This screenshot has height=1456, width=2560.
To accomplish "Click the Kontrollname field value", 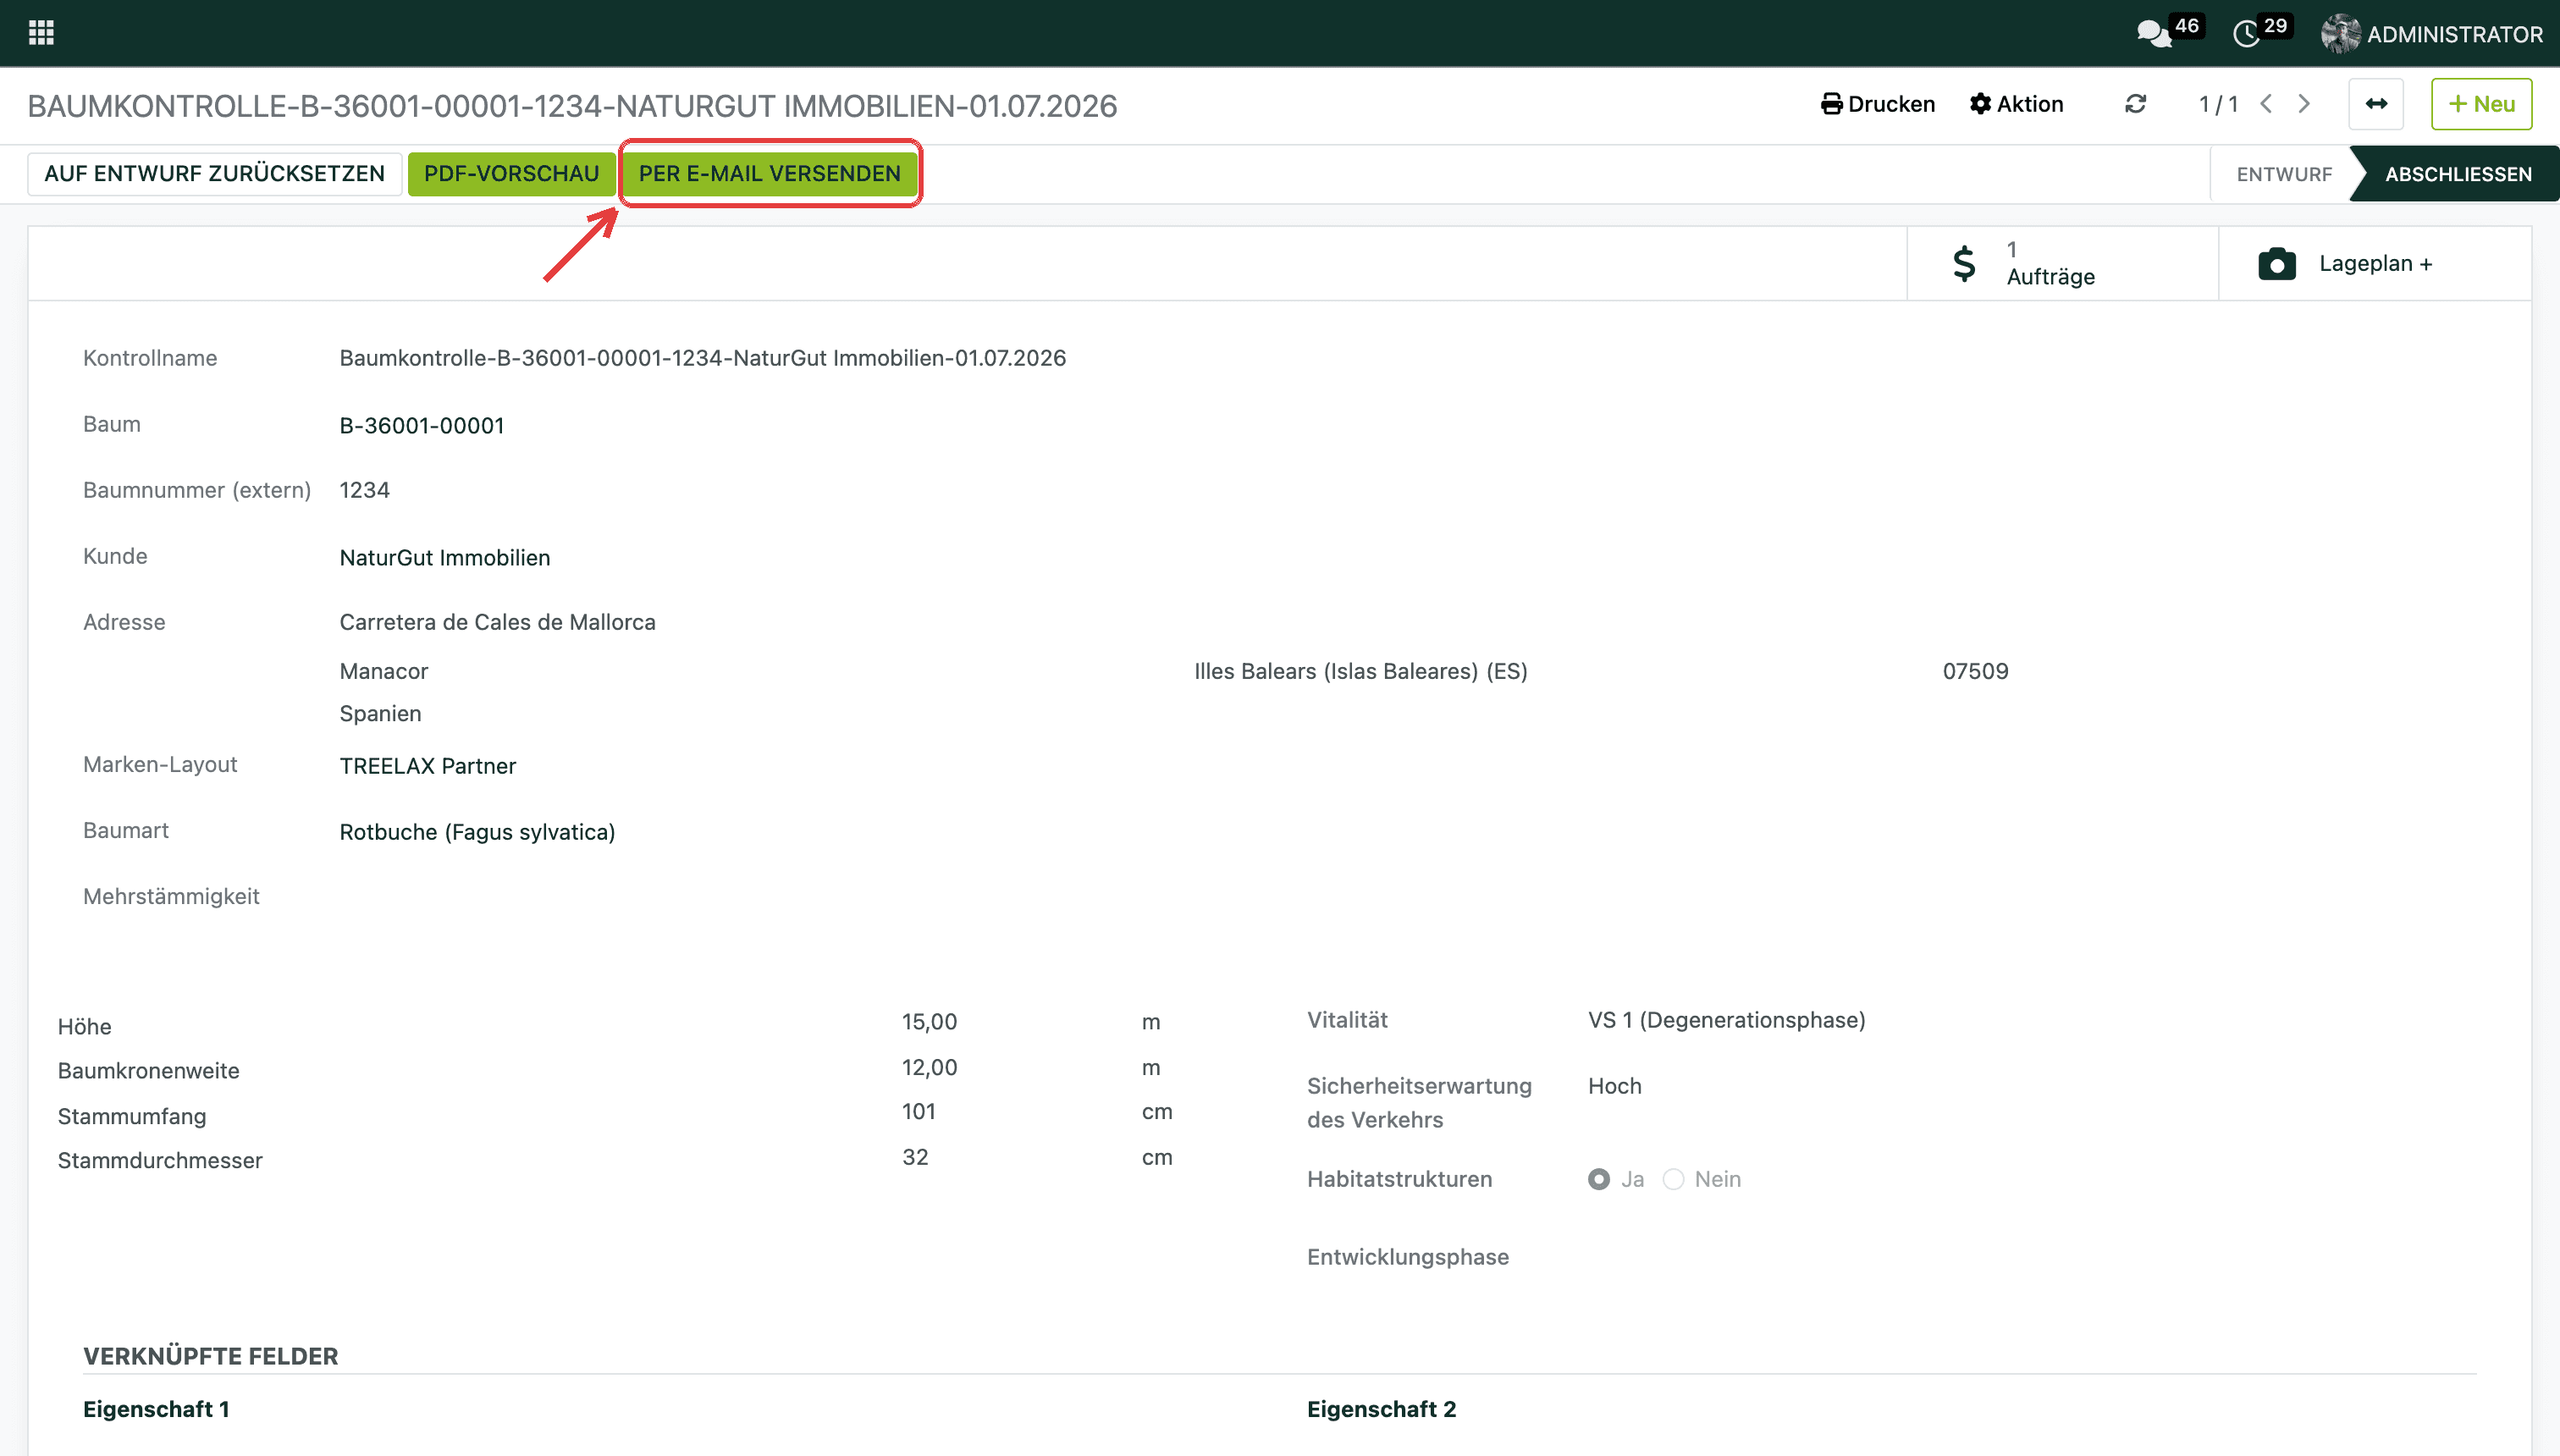I will click(703, 358).
